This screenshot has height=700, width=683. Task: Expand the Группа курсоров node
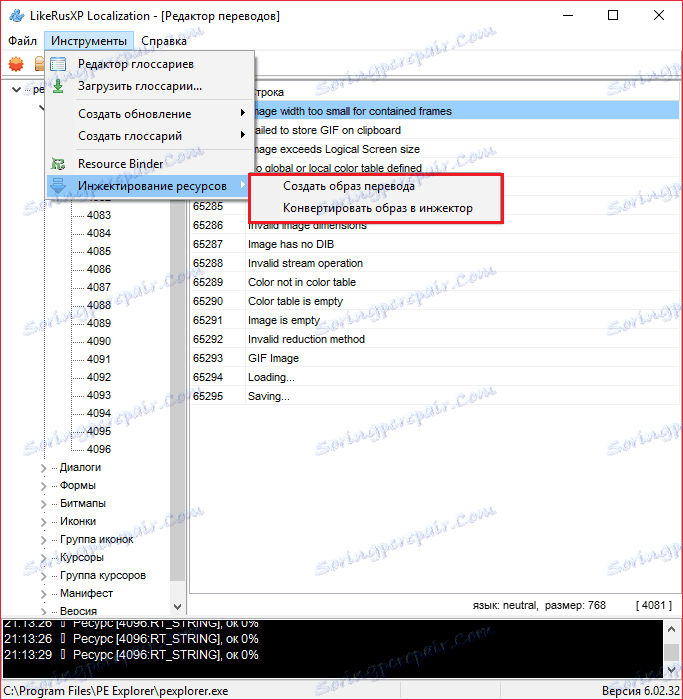[43, 576]
